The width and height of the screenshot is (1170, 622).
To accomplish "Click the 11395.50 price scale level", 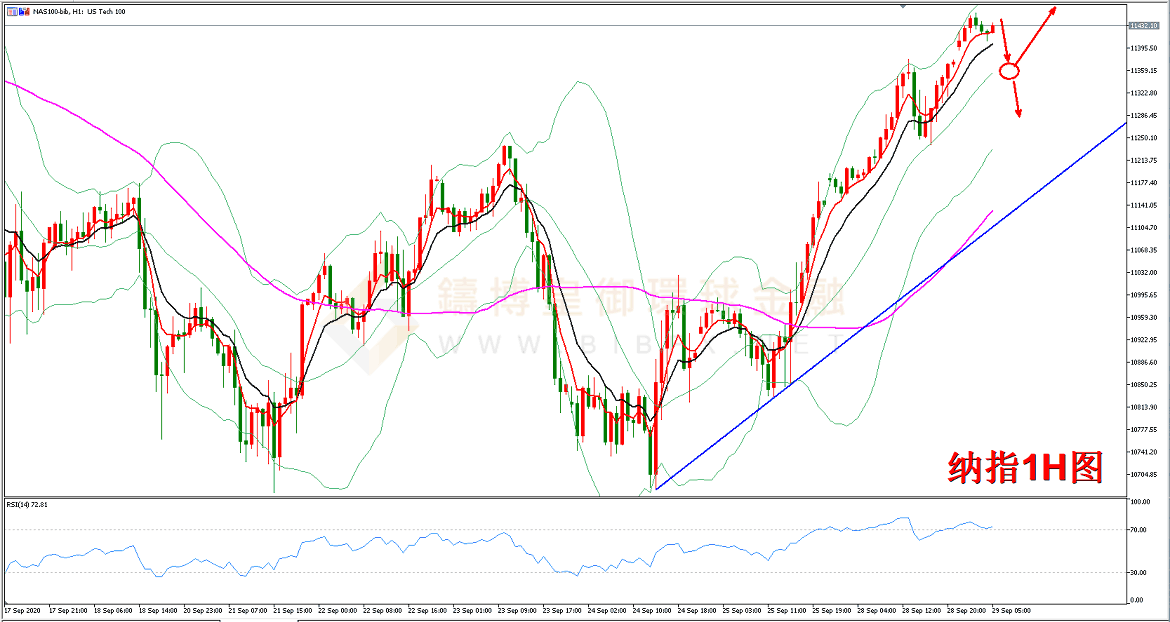I will (x=1143, y=48).
